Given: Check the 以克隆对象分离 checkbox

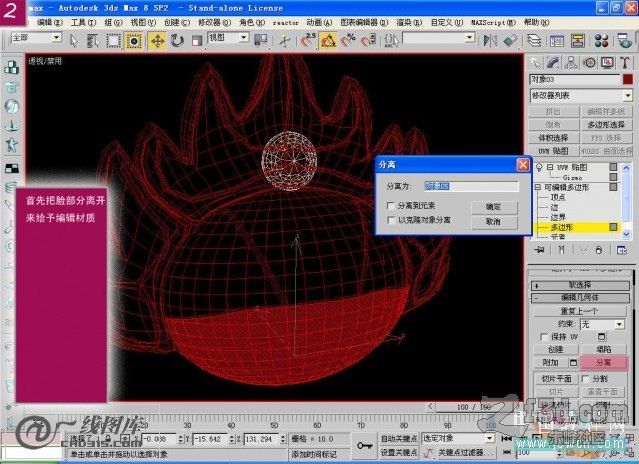Looking at the screenshot, I should pos(391,220).
